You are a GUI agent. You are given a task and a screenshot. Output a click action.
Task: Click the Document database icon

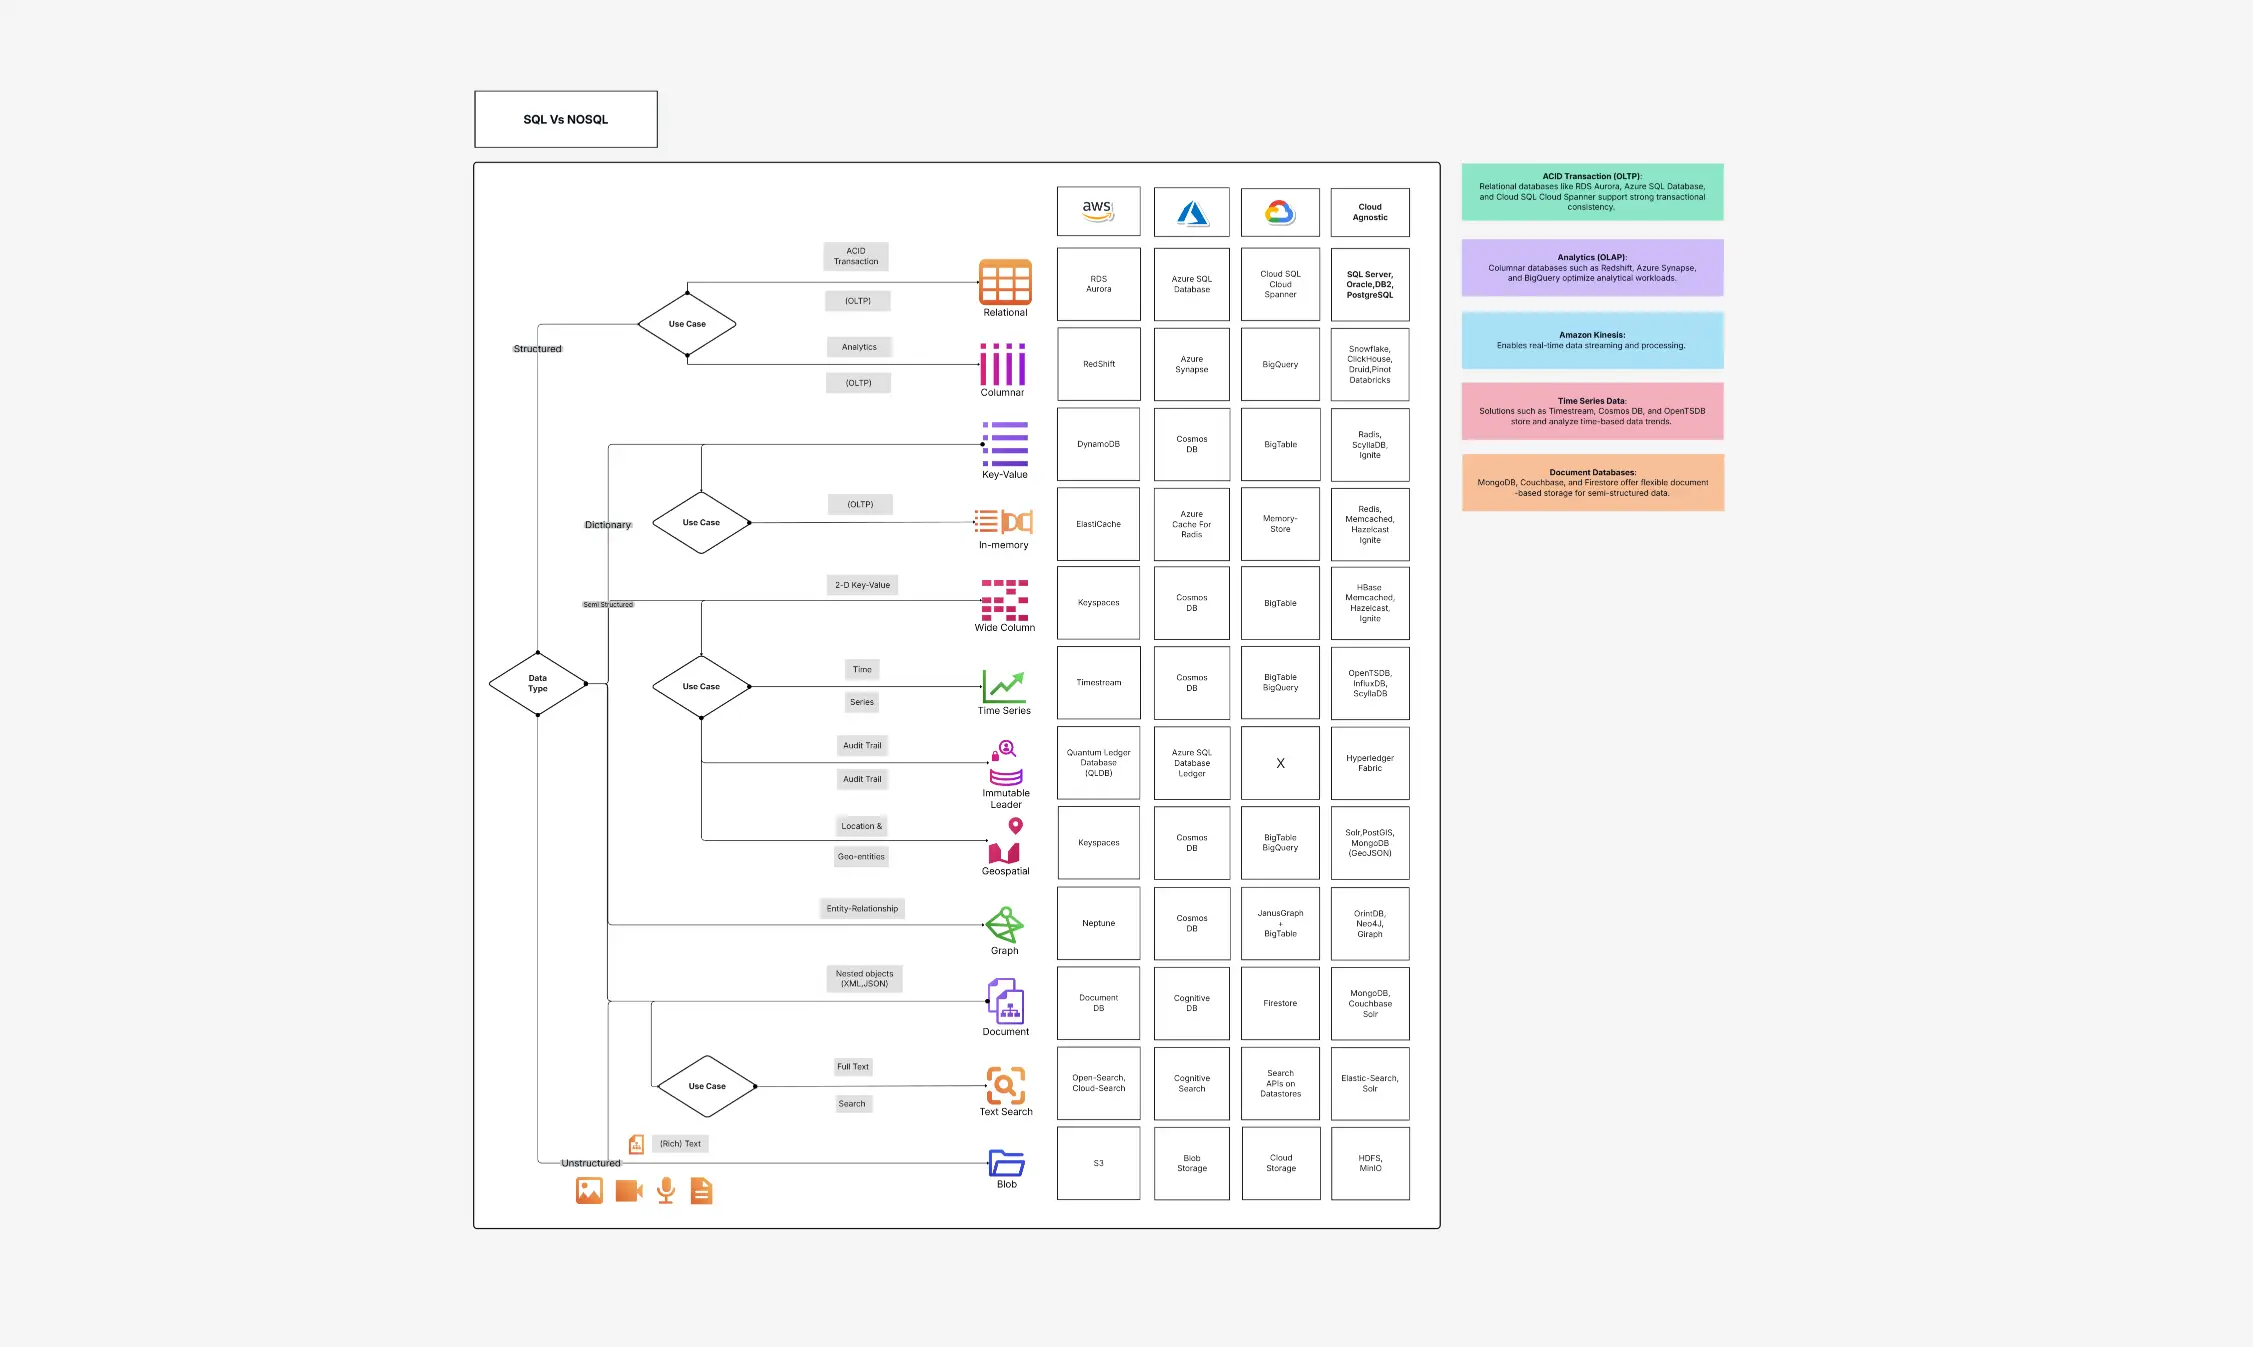tap(1006, 1001)
